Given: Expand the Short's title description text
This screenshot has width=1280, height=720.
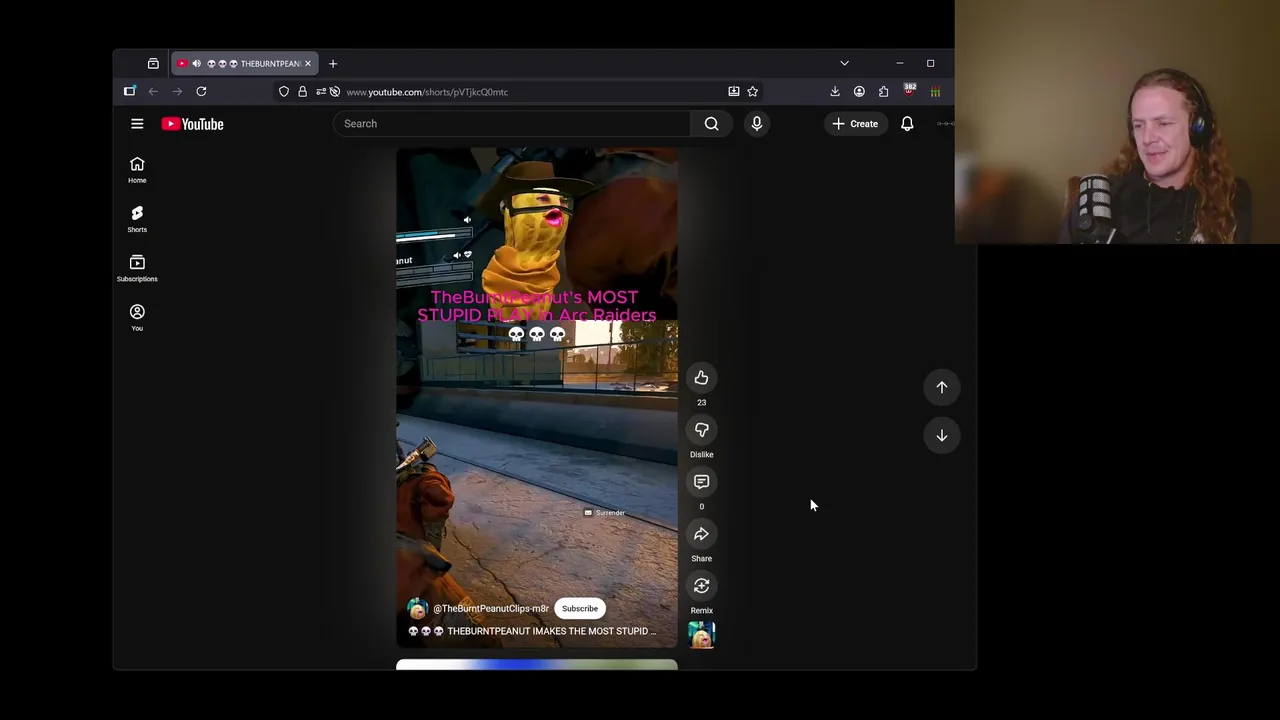Looking at the screenshot, I should click(531, 631).
